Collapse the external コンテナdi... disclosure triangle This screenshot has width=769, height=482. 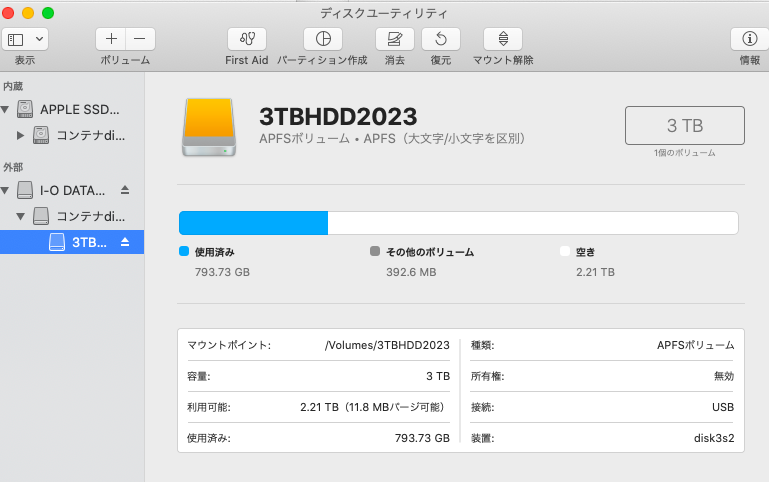(x=20, y=216)
